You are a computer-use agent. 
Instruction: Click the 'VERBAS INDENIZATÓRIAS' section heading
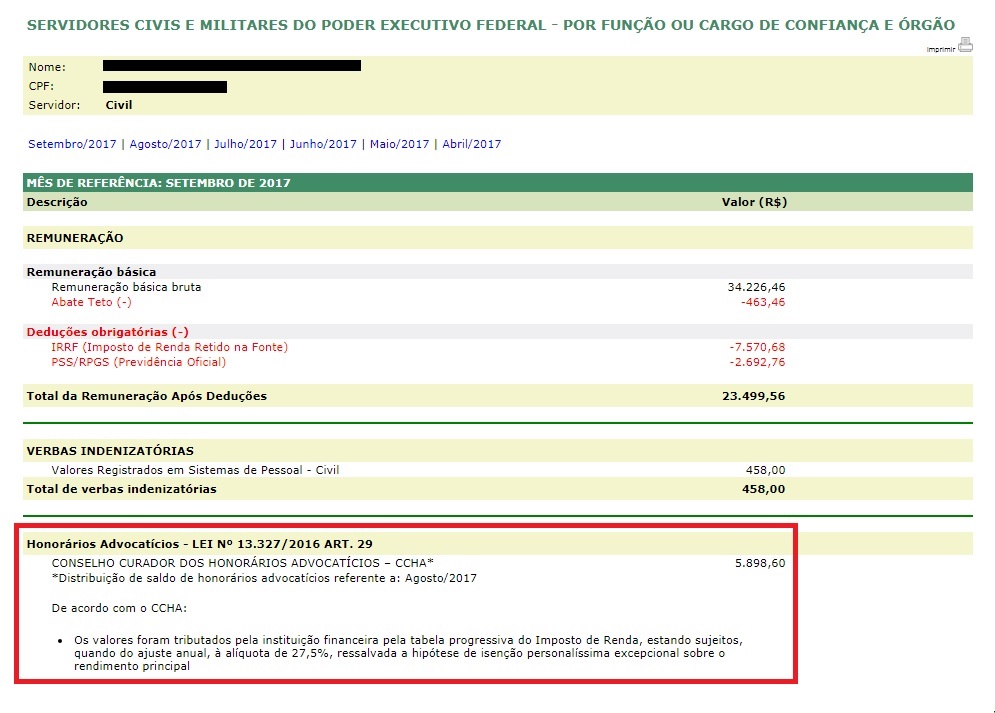pyautogui.click(x=110, y=451)
